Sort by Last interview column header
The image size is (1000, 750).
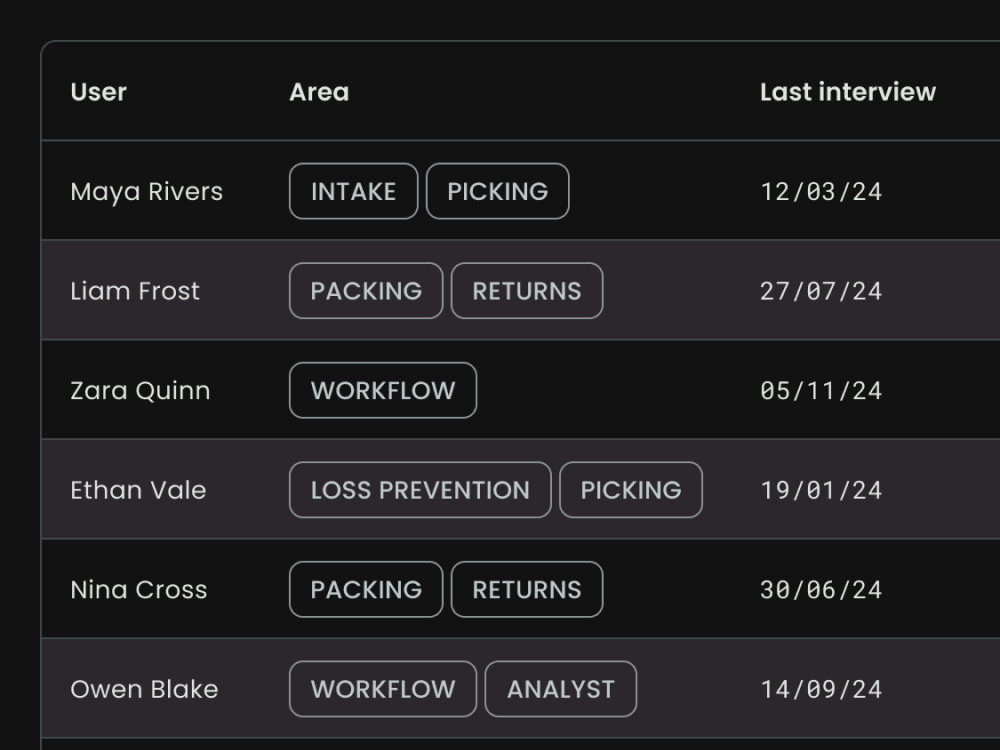point(847,92)
